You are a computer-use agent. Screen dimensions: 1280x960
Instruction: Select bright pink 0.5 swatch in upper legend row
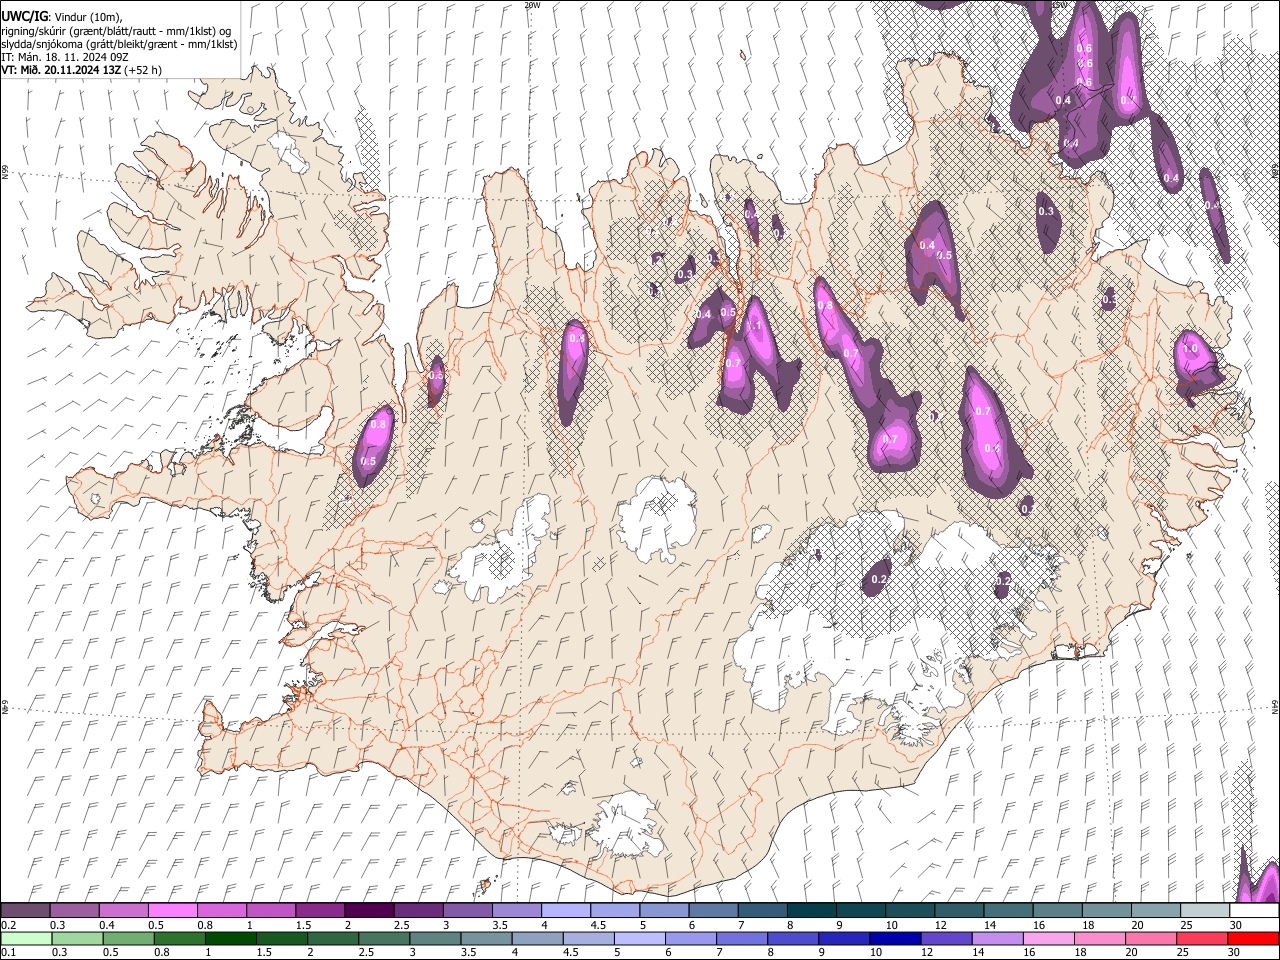tap(172, 911)
